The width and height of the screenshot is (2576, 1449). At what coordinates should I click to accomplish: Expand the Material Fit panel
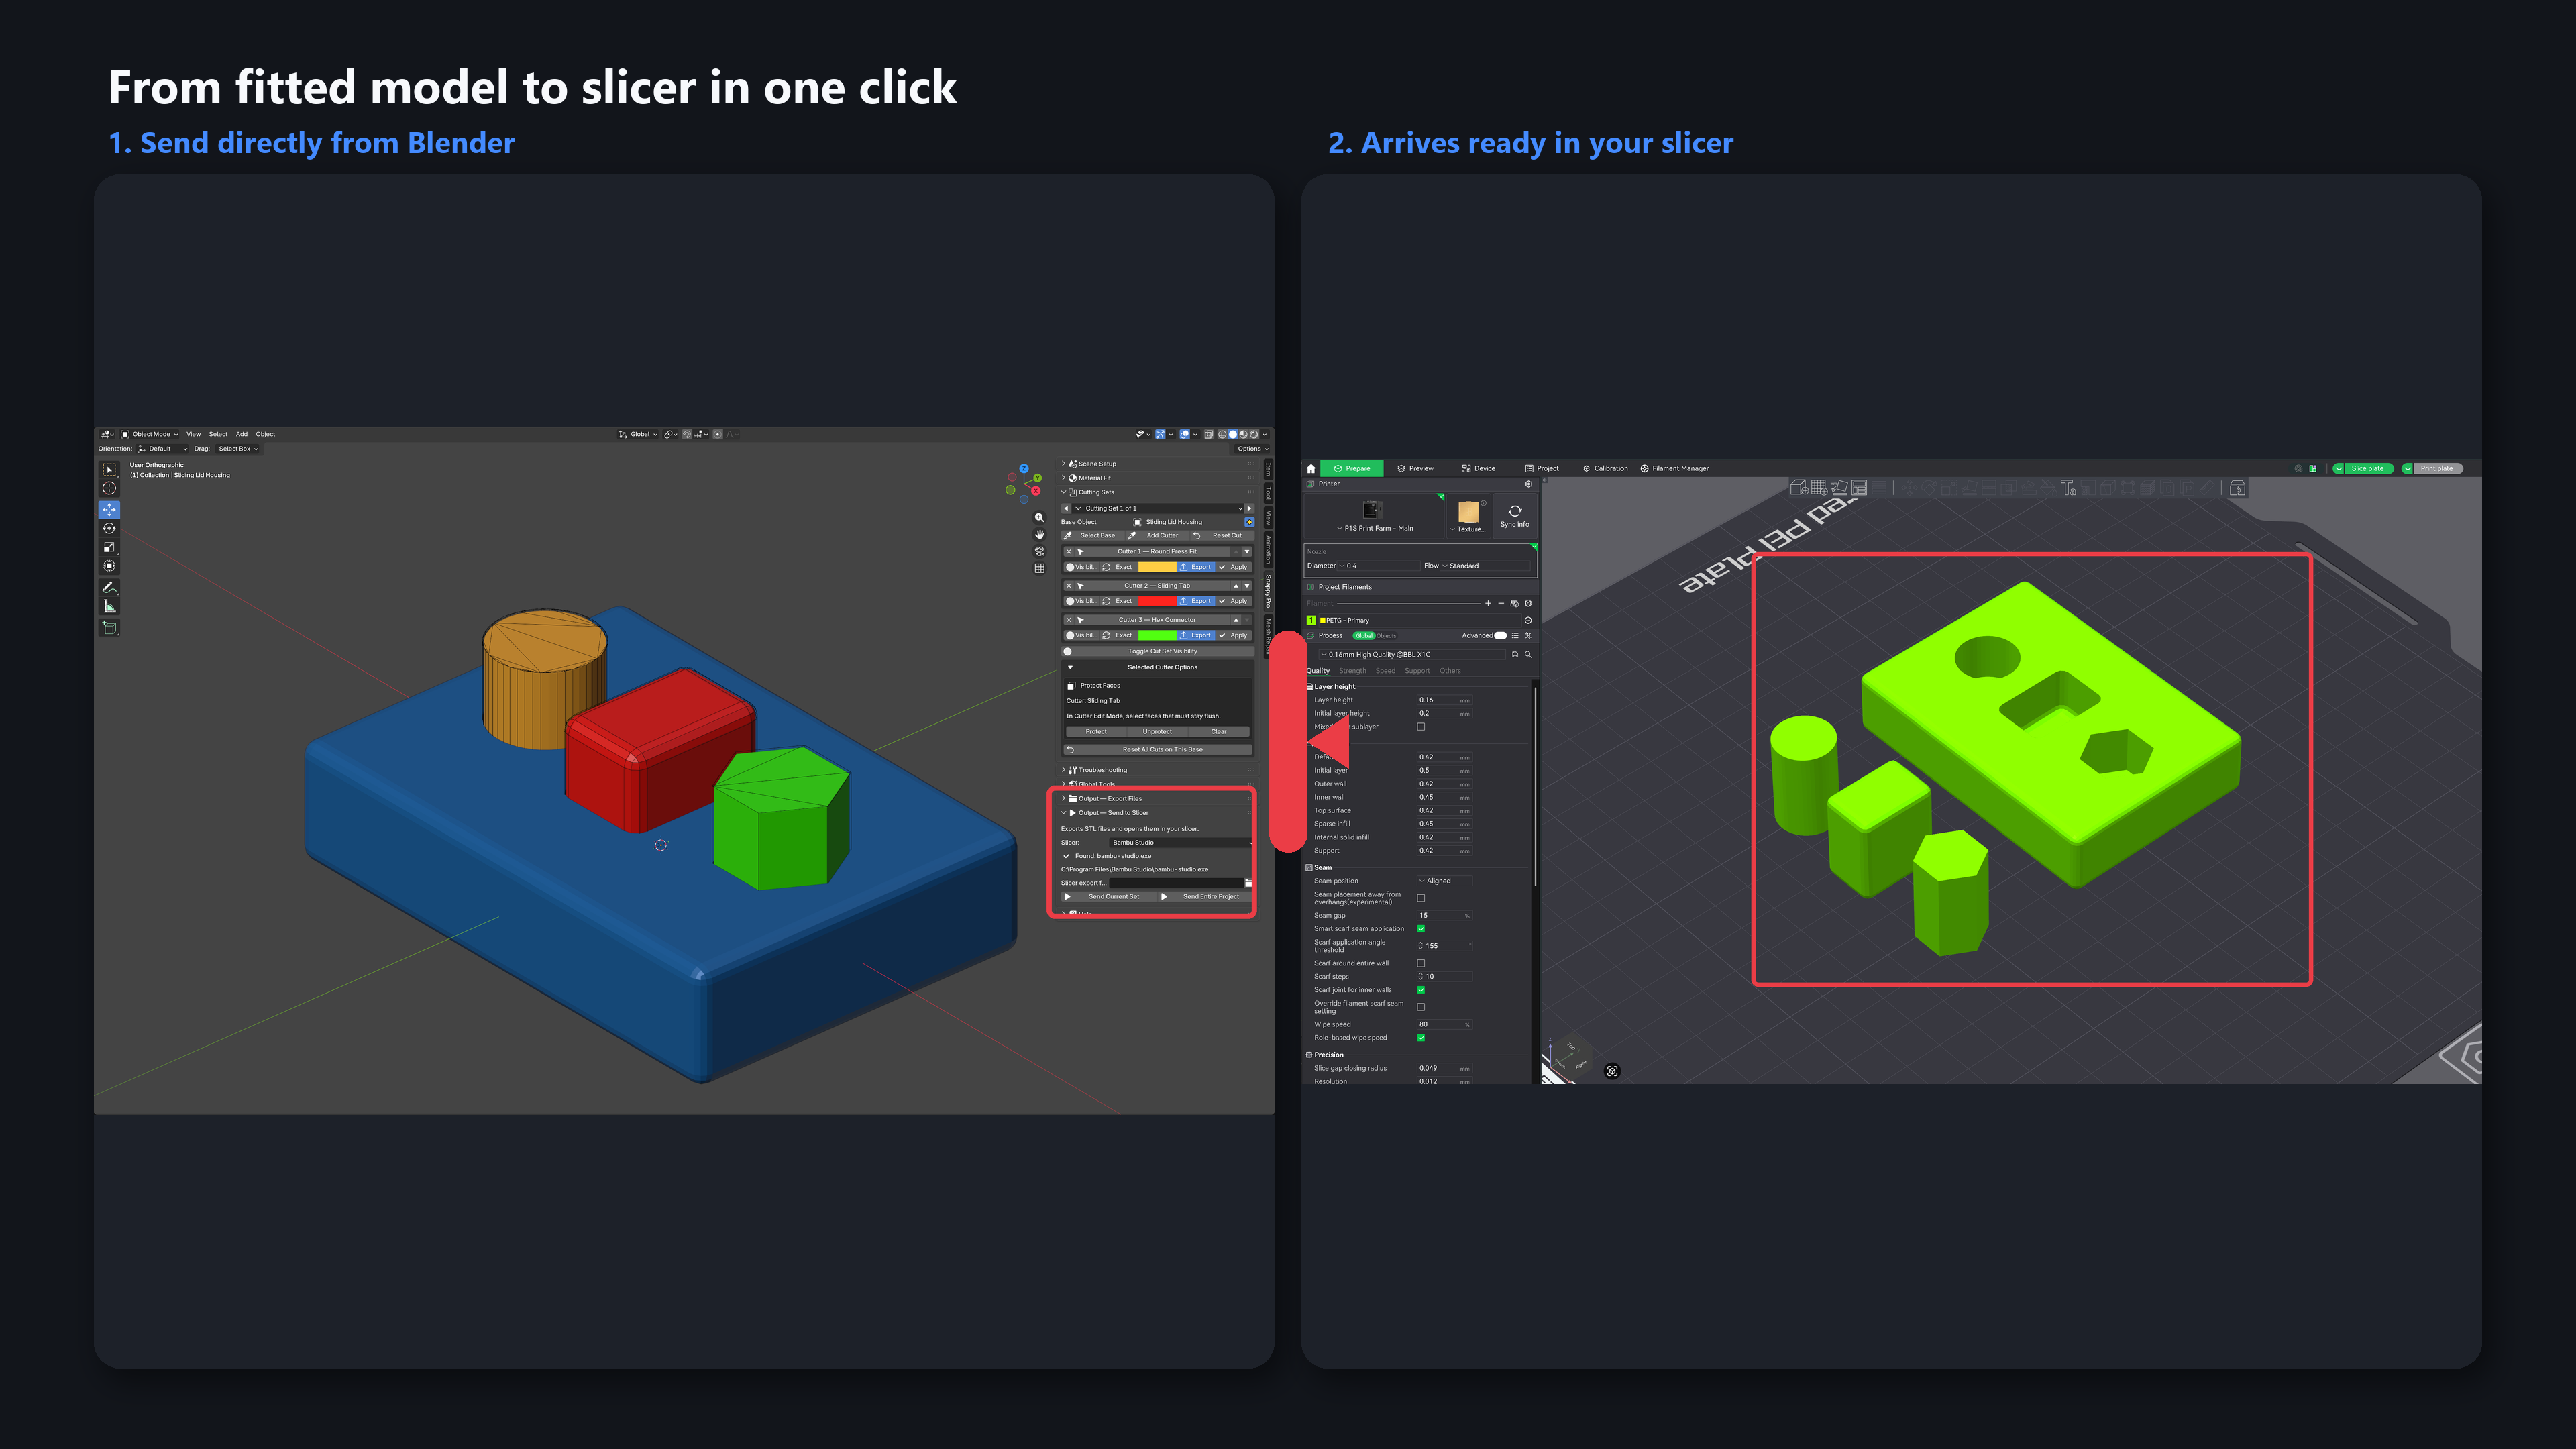(x=1158, y=478)
